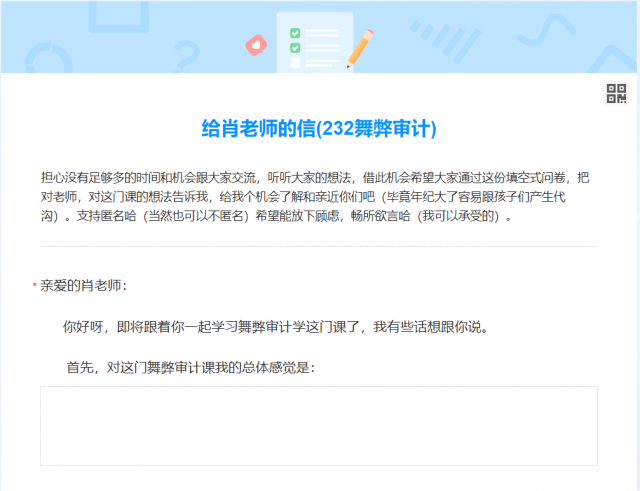Click the intro paragraph starting 担心没有足够多的时间
Viewport: 640px width, 491px height.
click(x=315, y=197)
